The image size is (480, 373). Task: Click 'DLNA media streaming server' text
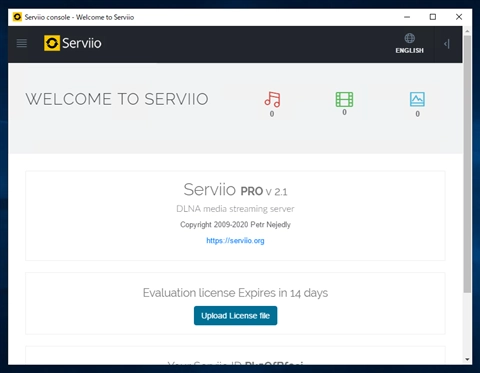click(x=235, y=209)
